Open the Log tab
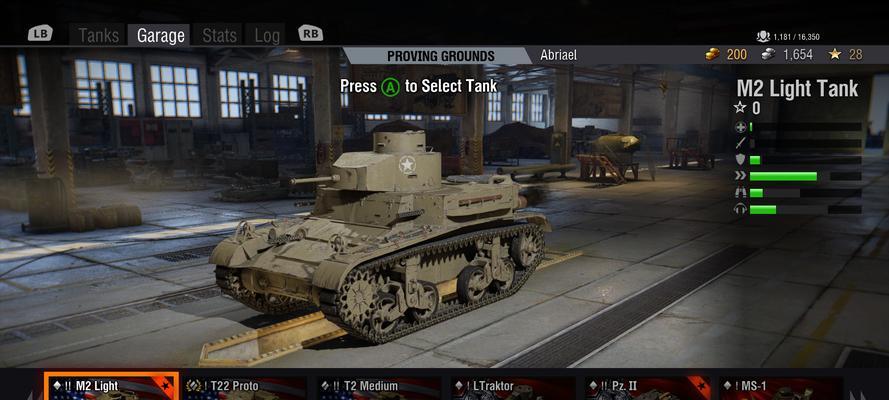The width and height of the screenshot is (889, 400). [x=266, y=36]
